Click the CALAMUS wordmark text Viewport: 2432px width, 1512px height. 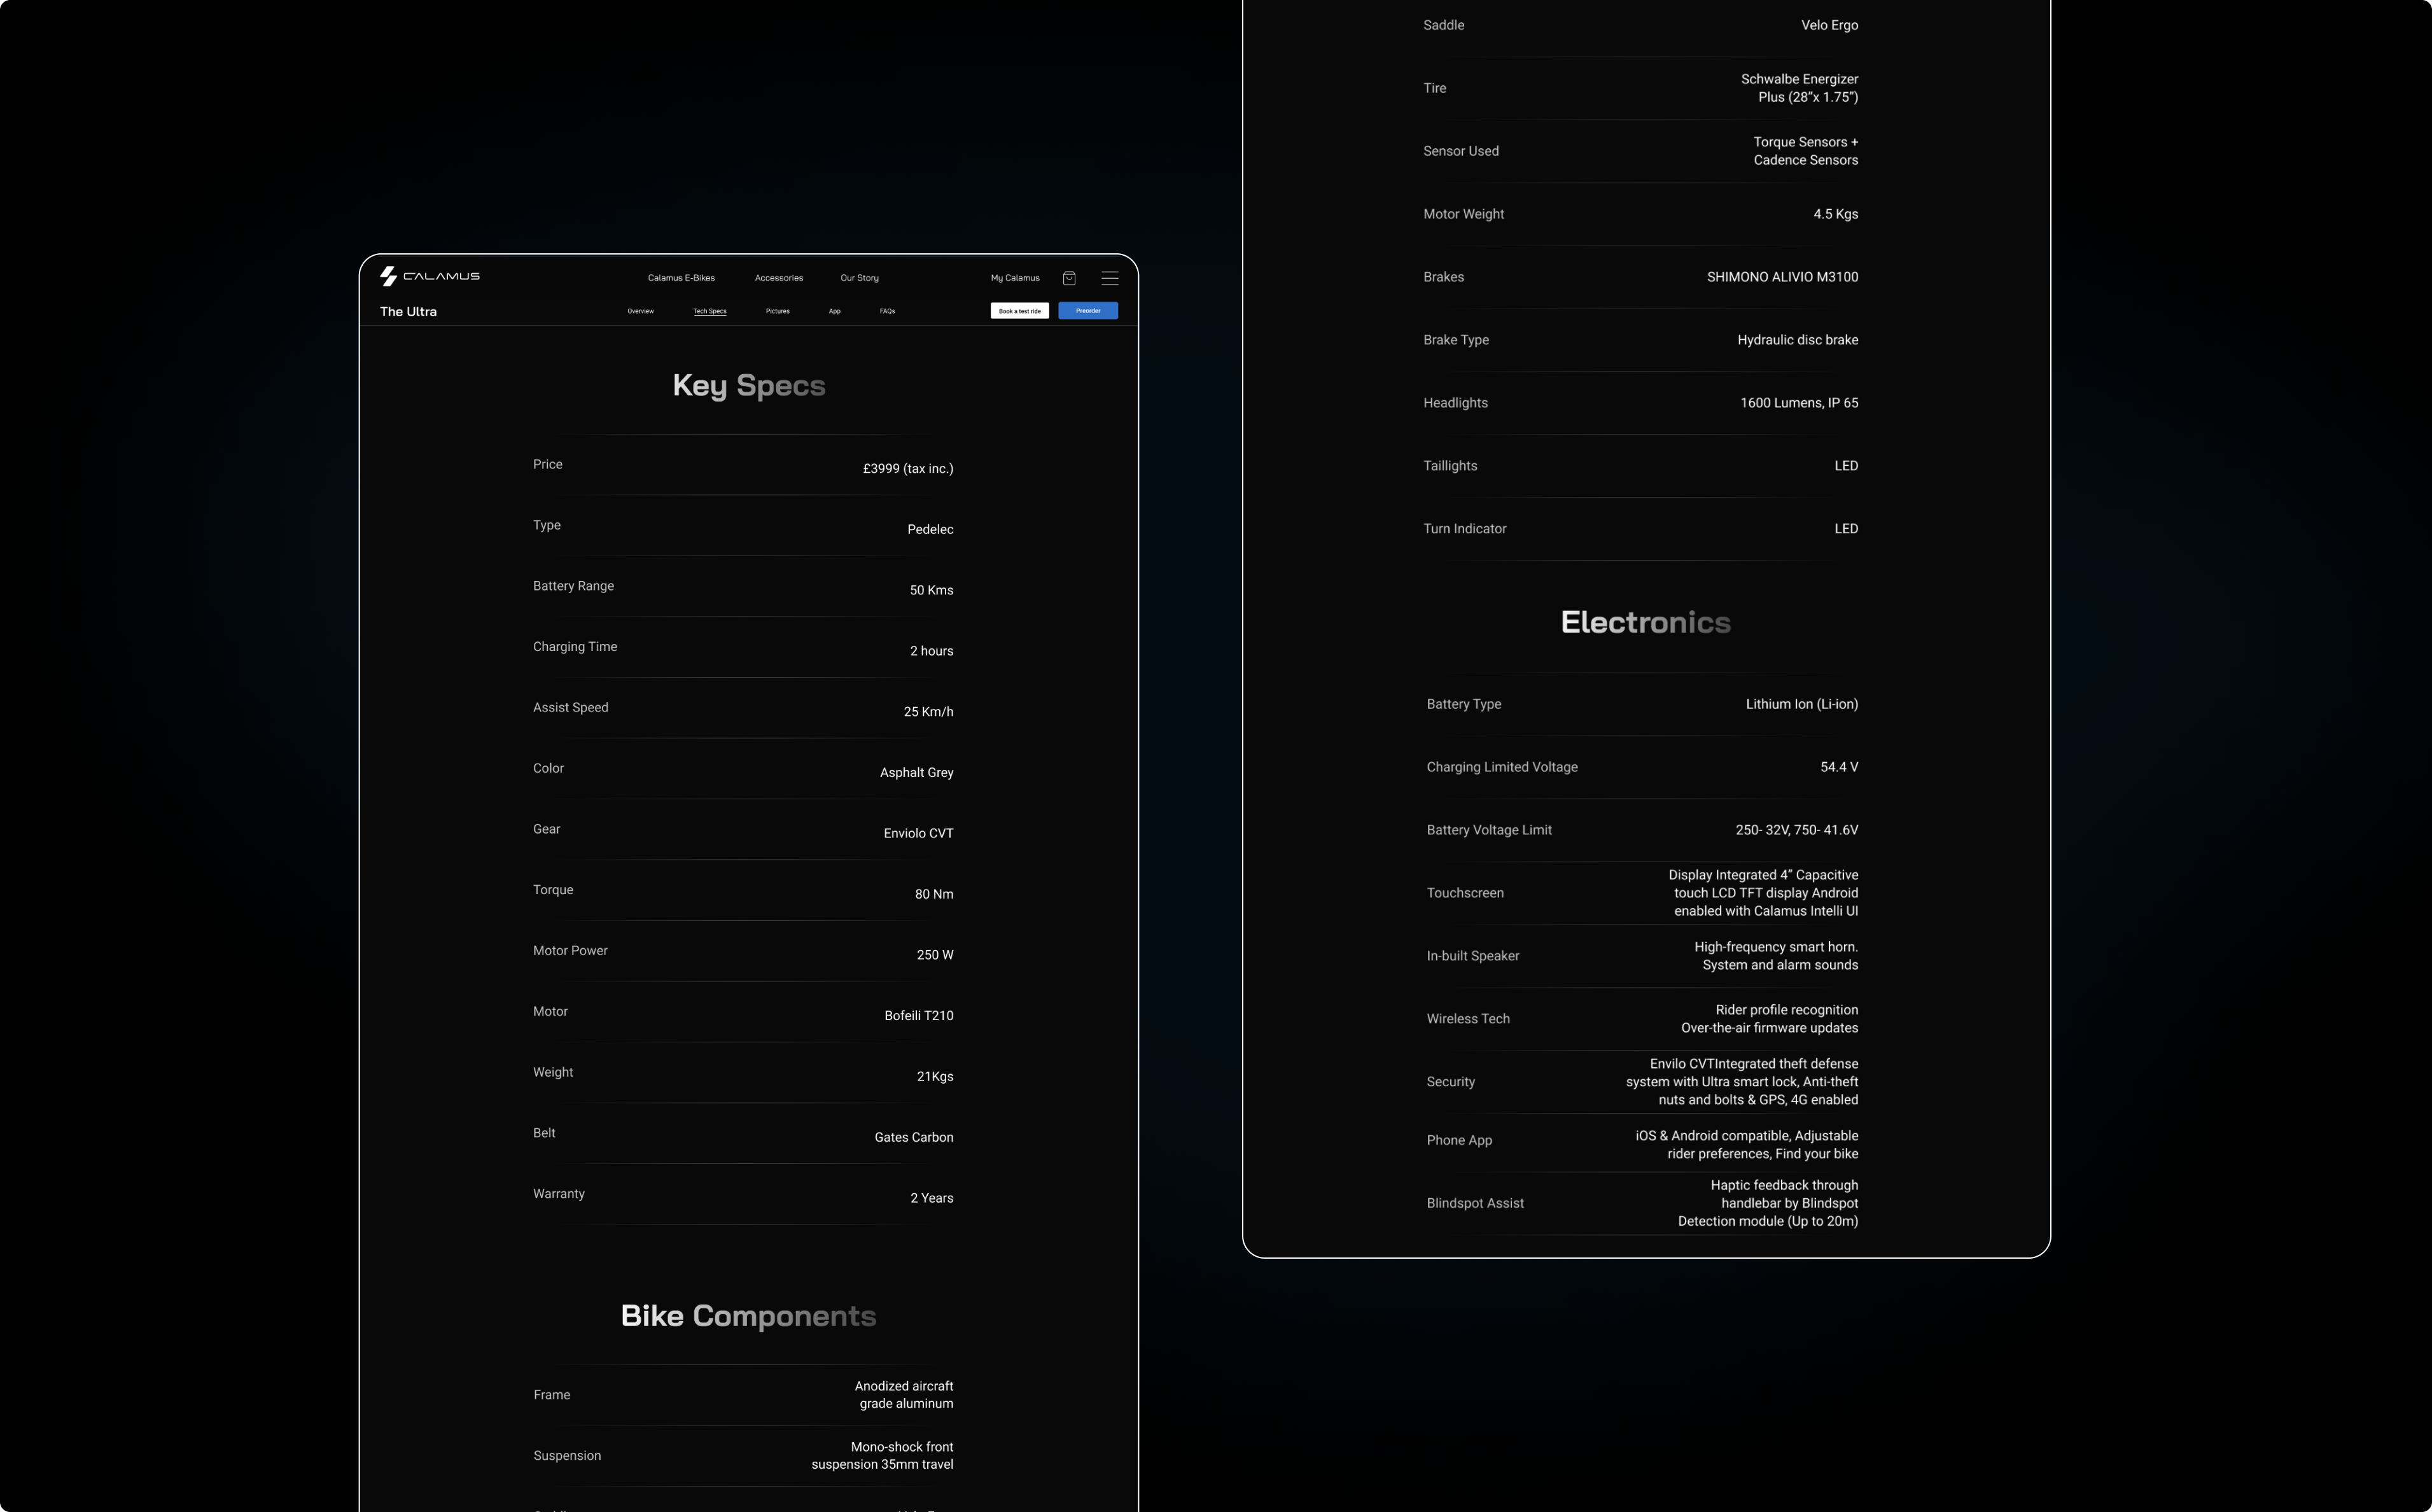click(441, 276)
